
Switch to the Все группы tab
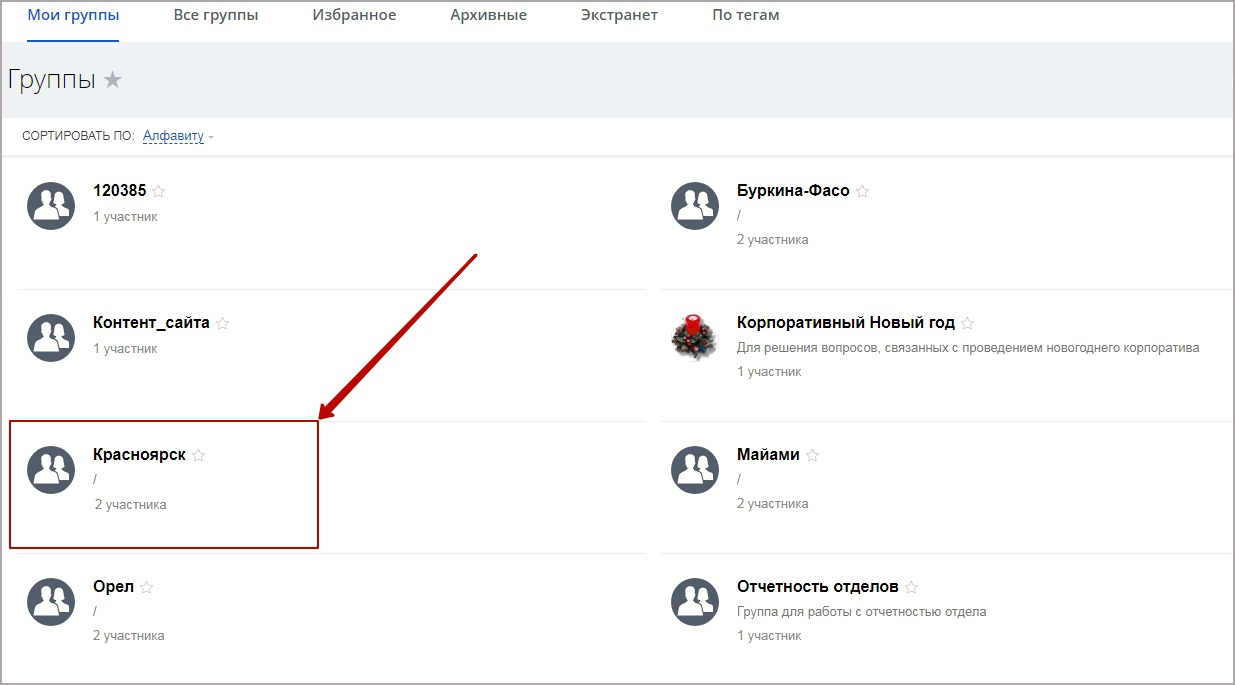pos(216,15)
